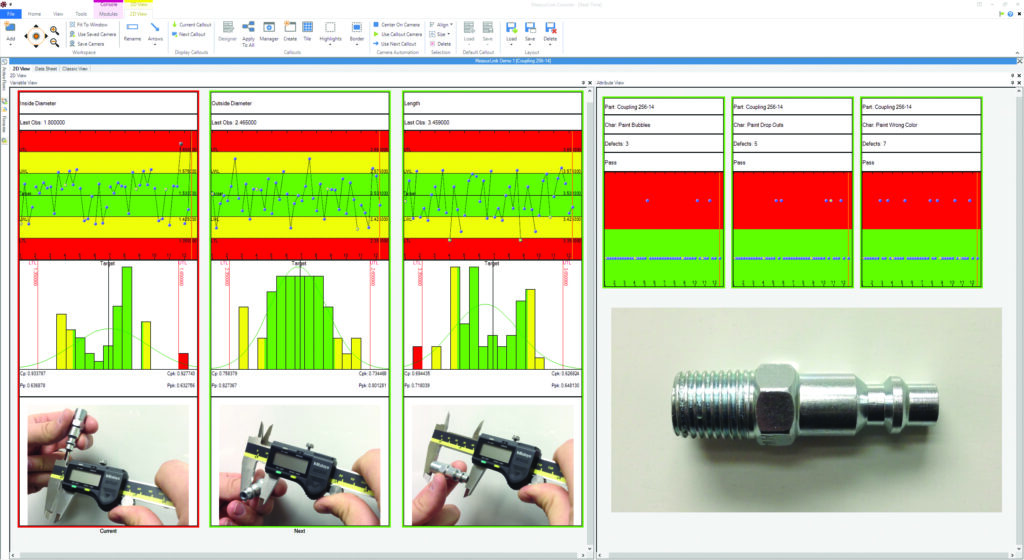The width and height of the screenshot is (1024, 560).
Task: Click the Paint Bubbles defect chart
Action: click(x=664, y=229)
